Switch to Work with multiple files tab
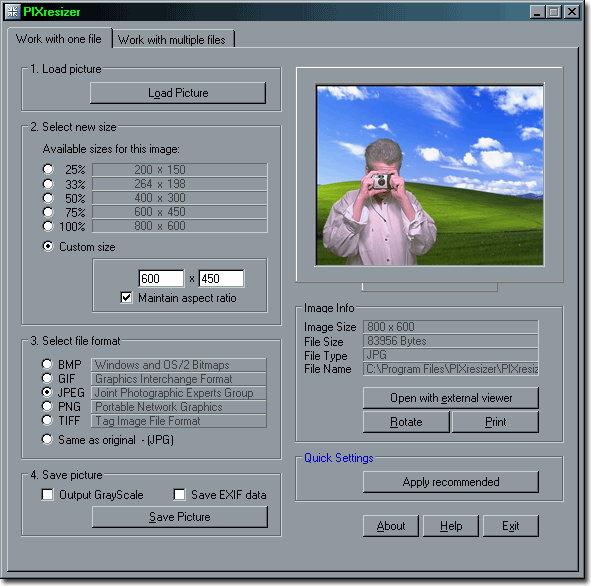The height and width of the screenshot is (586, 591). (x=173, y=40)
